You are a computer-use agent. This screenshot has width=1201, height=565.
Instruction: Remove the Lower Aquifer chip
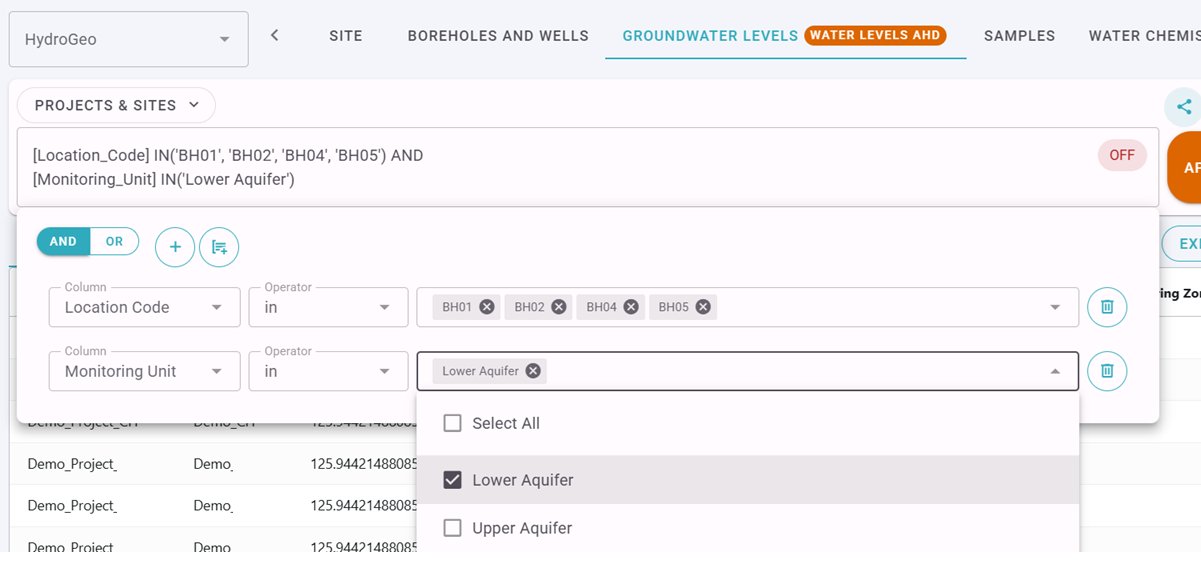[533, 371]
